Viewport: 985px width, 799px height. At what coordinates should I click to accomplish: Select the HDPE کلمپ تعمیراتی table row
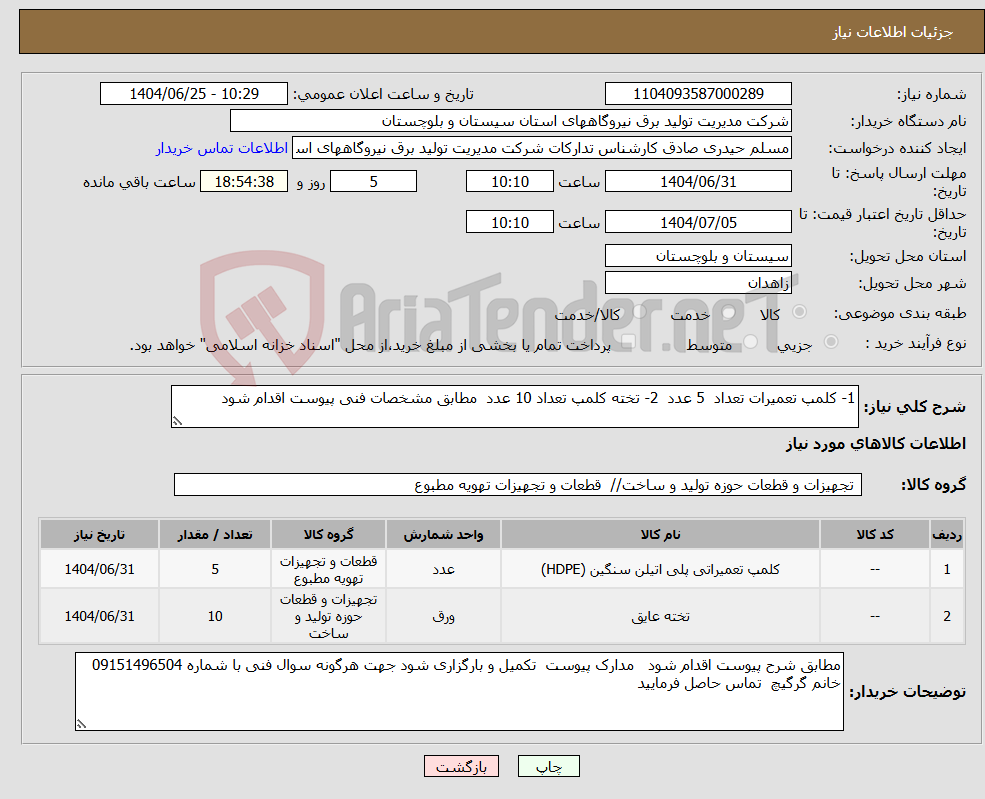coord(500,568)
